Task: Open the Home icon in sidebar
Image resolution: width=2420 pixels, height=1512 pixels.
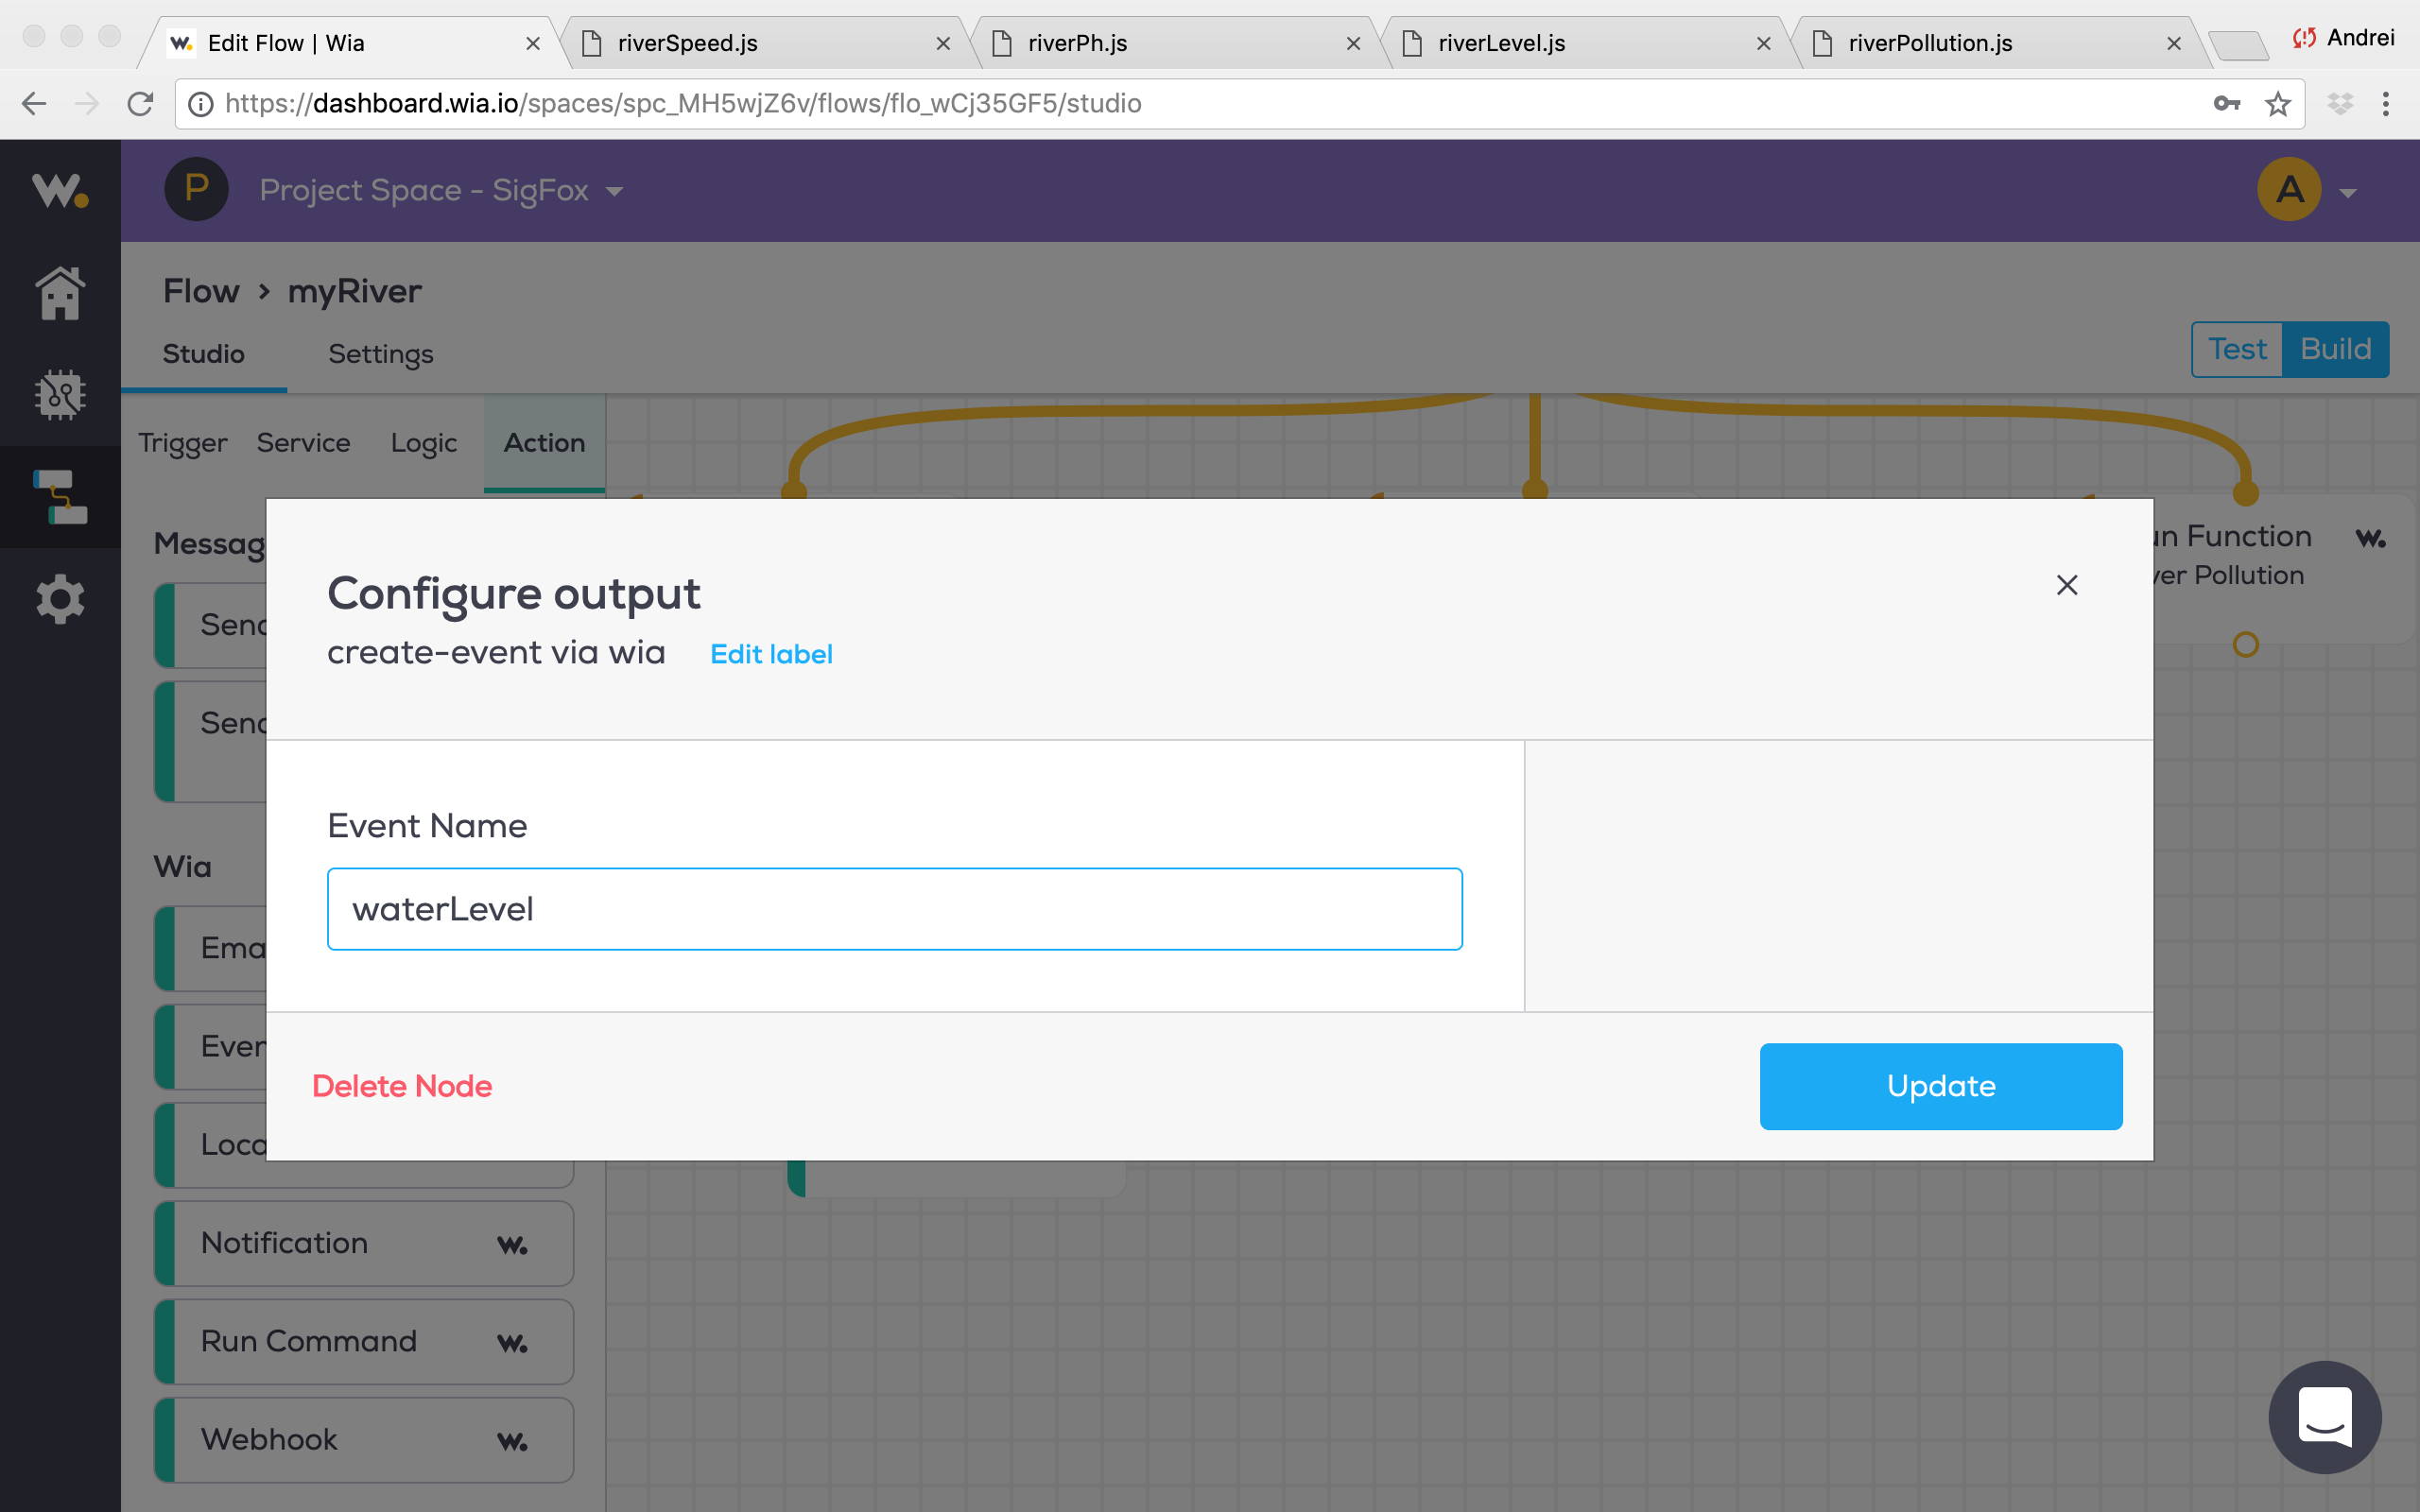Action: tap(60, 294)
